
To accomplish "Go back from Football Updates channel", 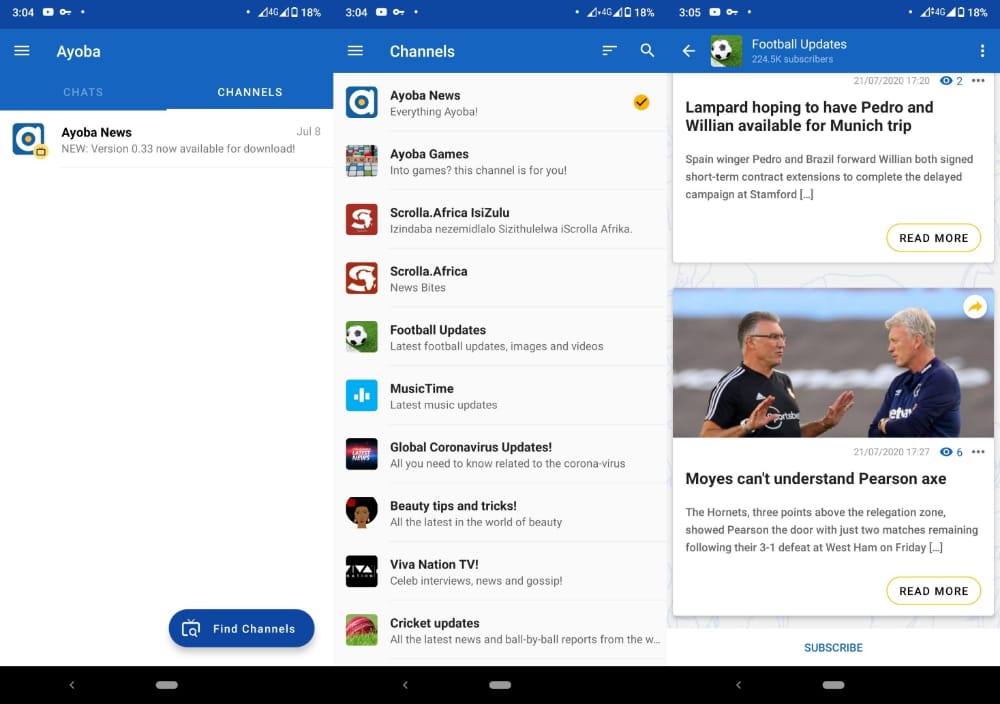I will click(689, 51).
